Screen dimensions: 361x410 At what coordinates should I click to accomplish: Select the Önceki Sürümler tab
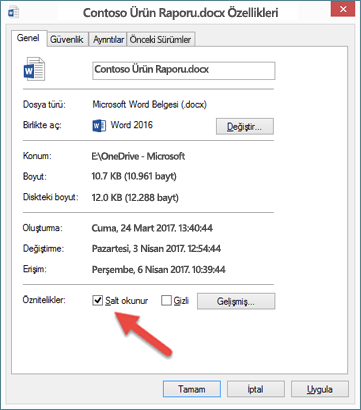point(160,39)
